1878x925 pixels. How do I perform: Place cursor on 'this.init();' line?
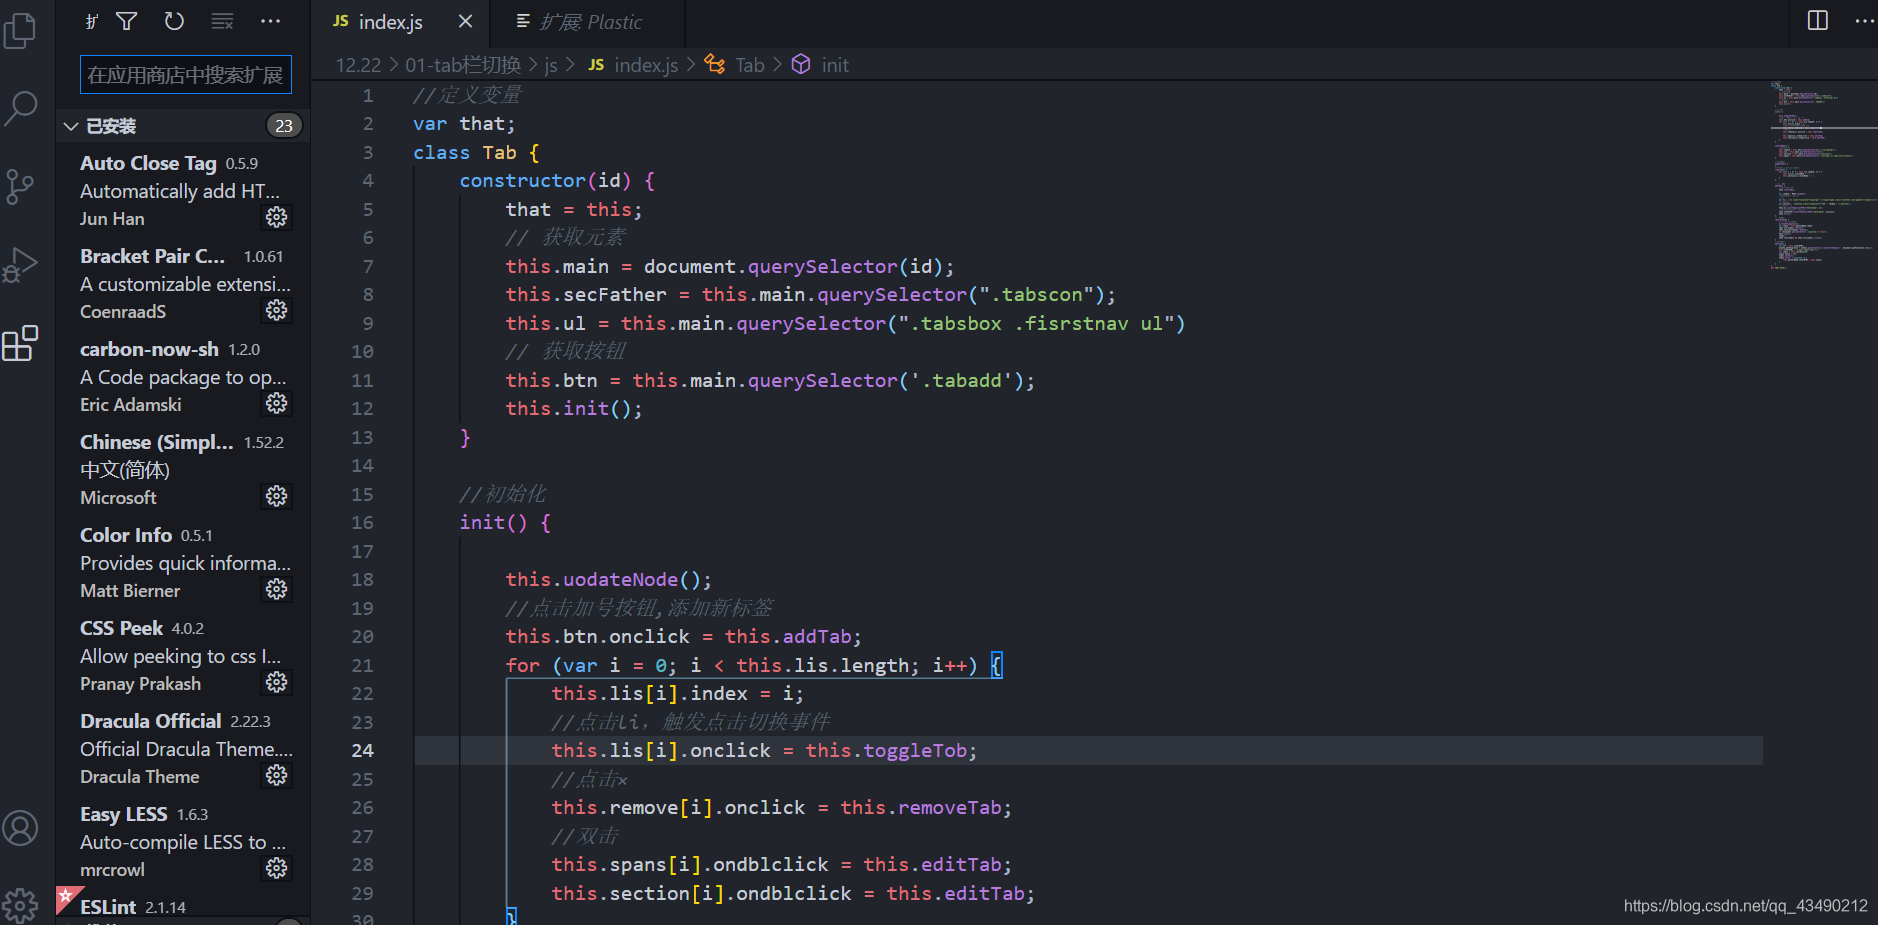574,409
